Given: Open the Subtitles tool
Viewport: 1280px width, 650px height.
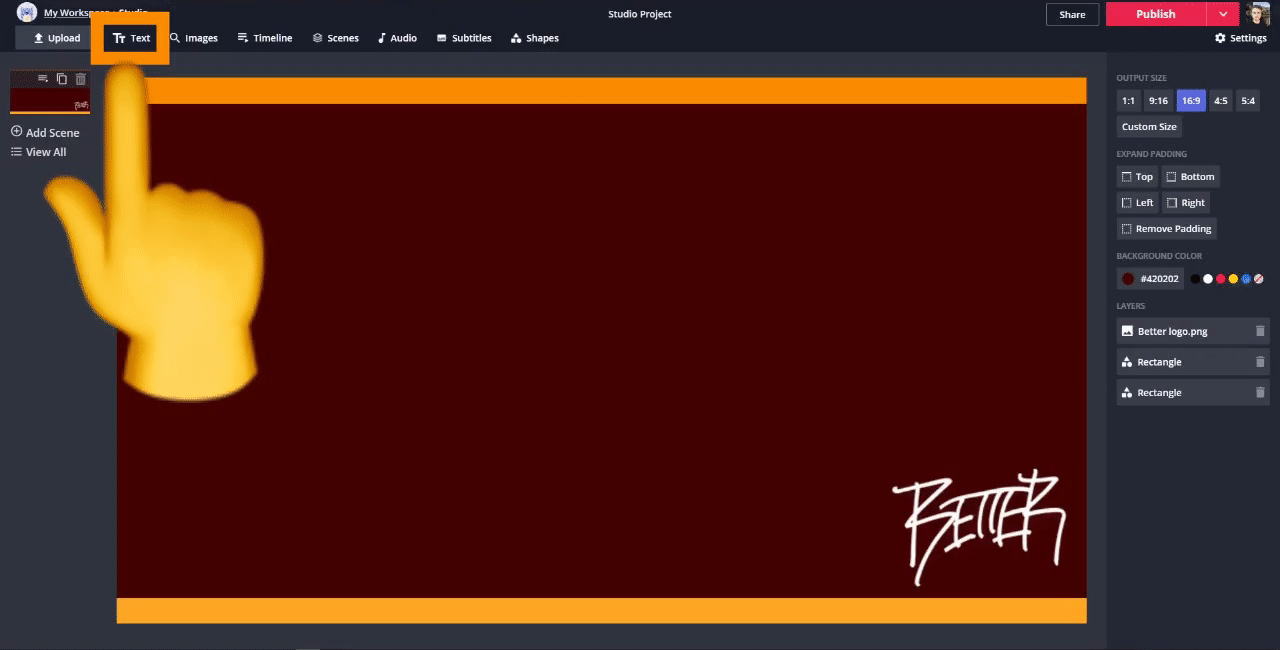Looking at the screenshot, I should (x=464, y=38).
